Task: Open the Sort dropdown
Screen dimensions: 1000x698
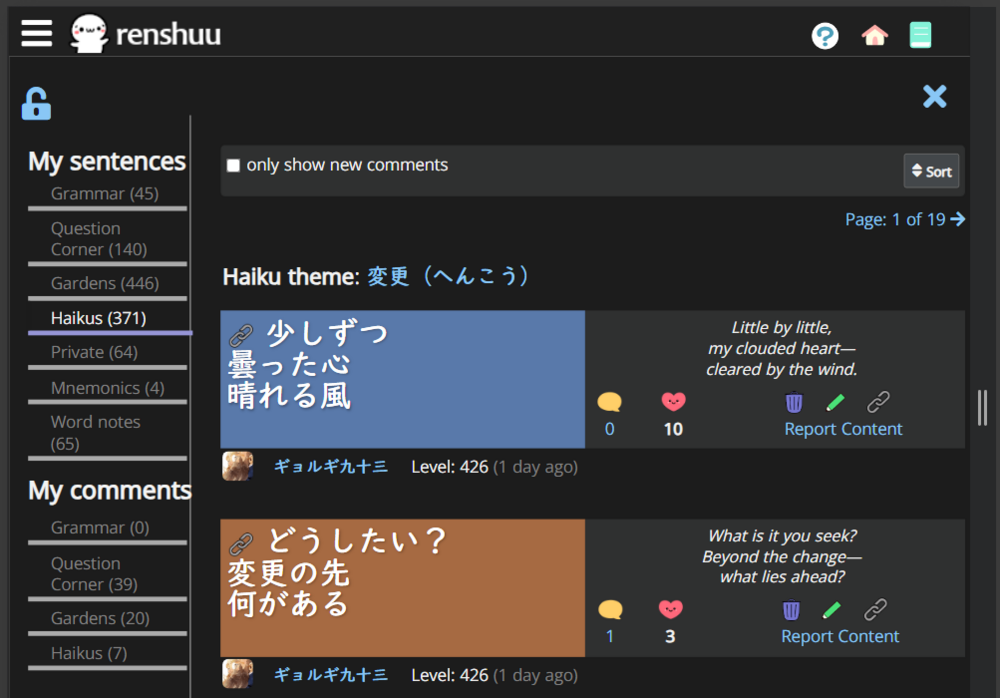Action: [931, 171]
